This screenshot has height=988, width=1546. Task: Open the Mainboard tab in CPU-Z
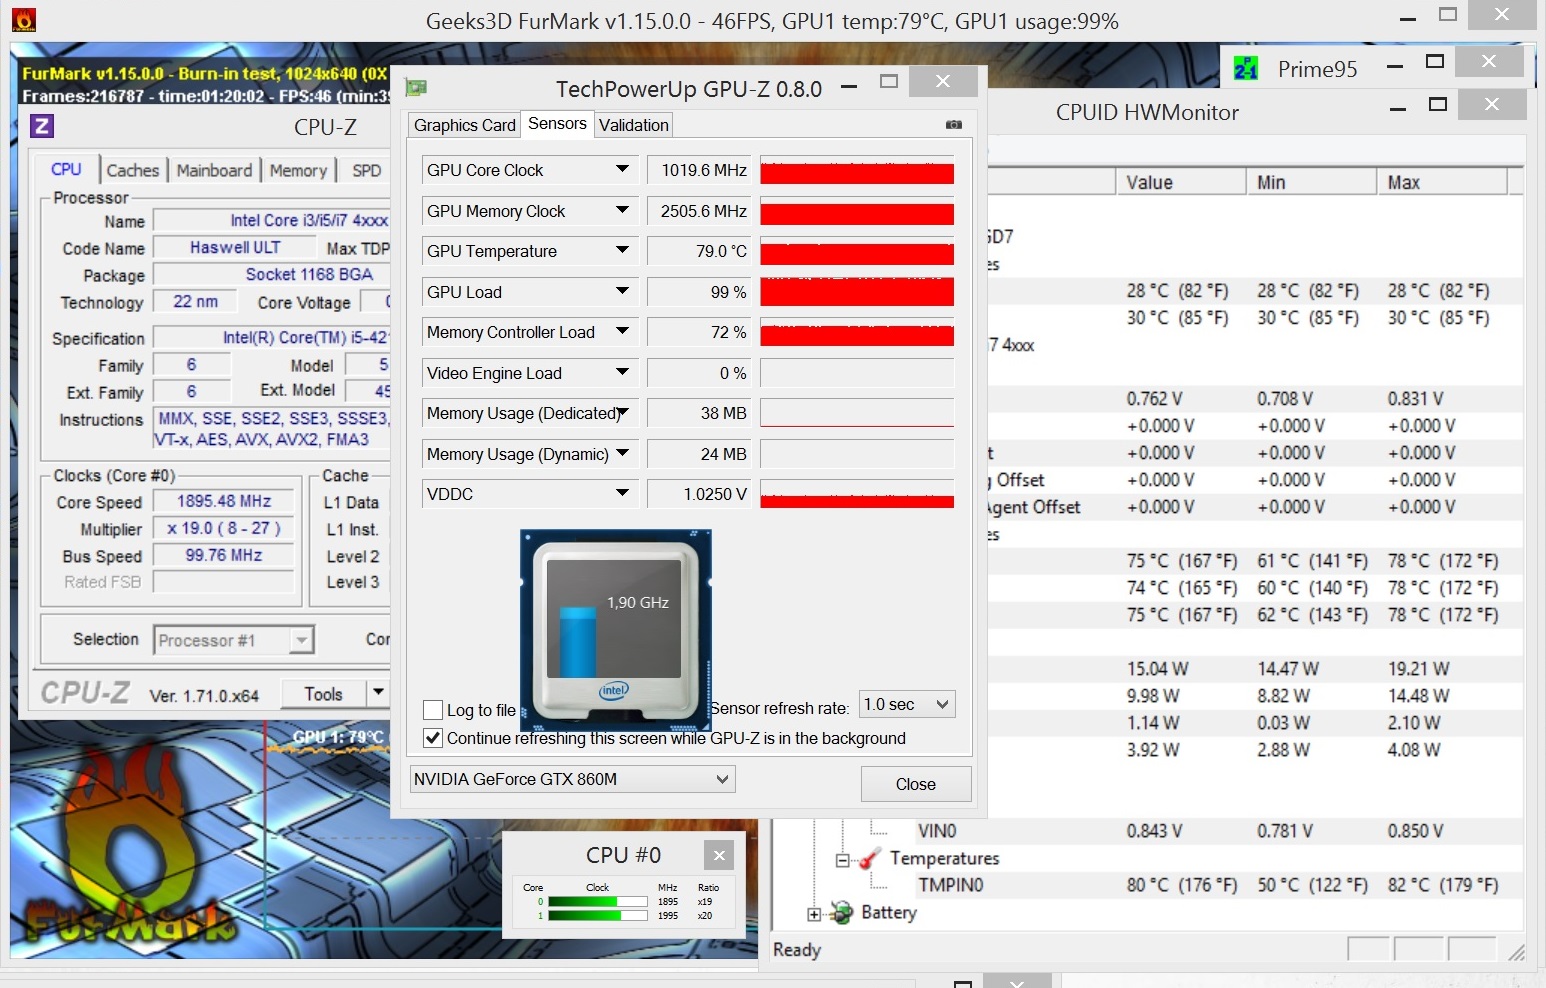click(x=215, y=171)
